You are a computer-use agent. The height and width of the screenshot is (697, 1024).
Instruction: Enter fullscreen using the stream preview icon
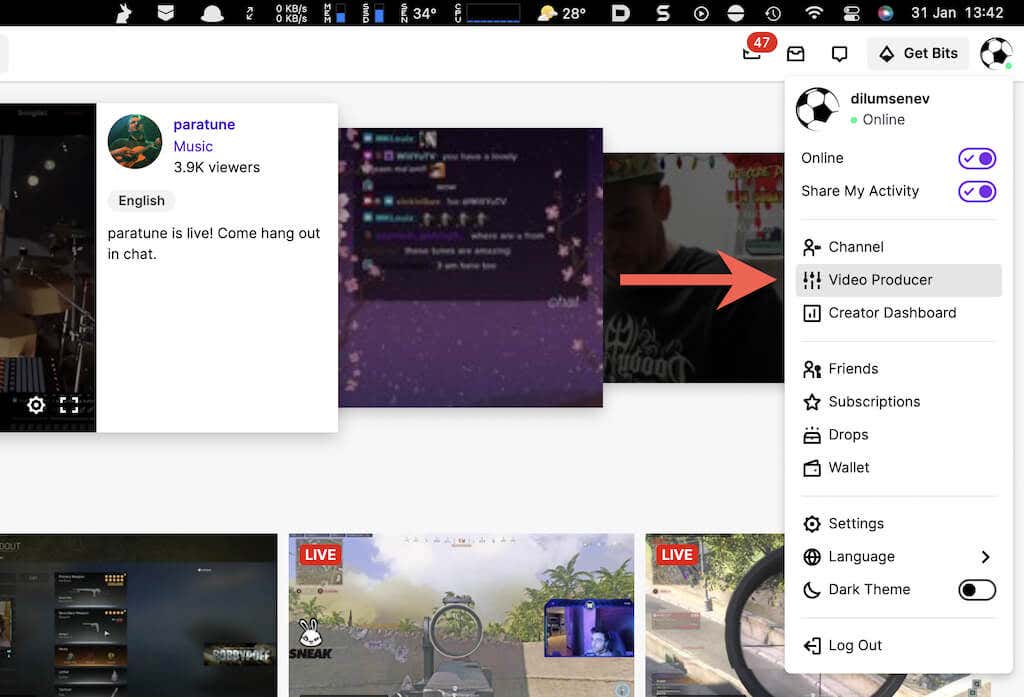point(68,405)
